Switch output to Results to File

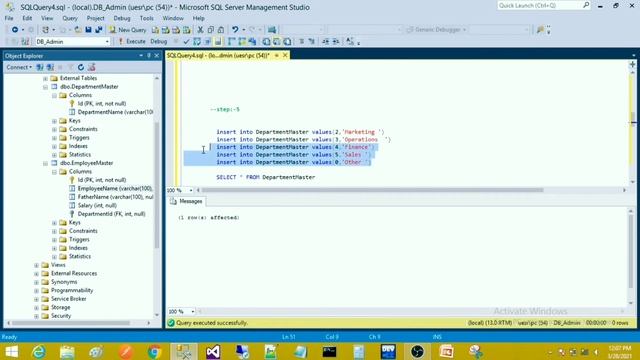[287, 42]
